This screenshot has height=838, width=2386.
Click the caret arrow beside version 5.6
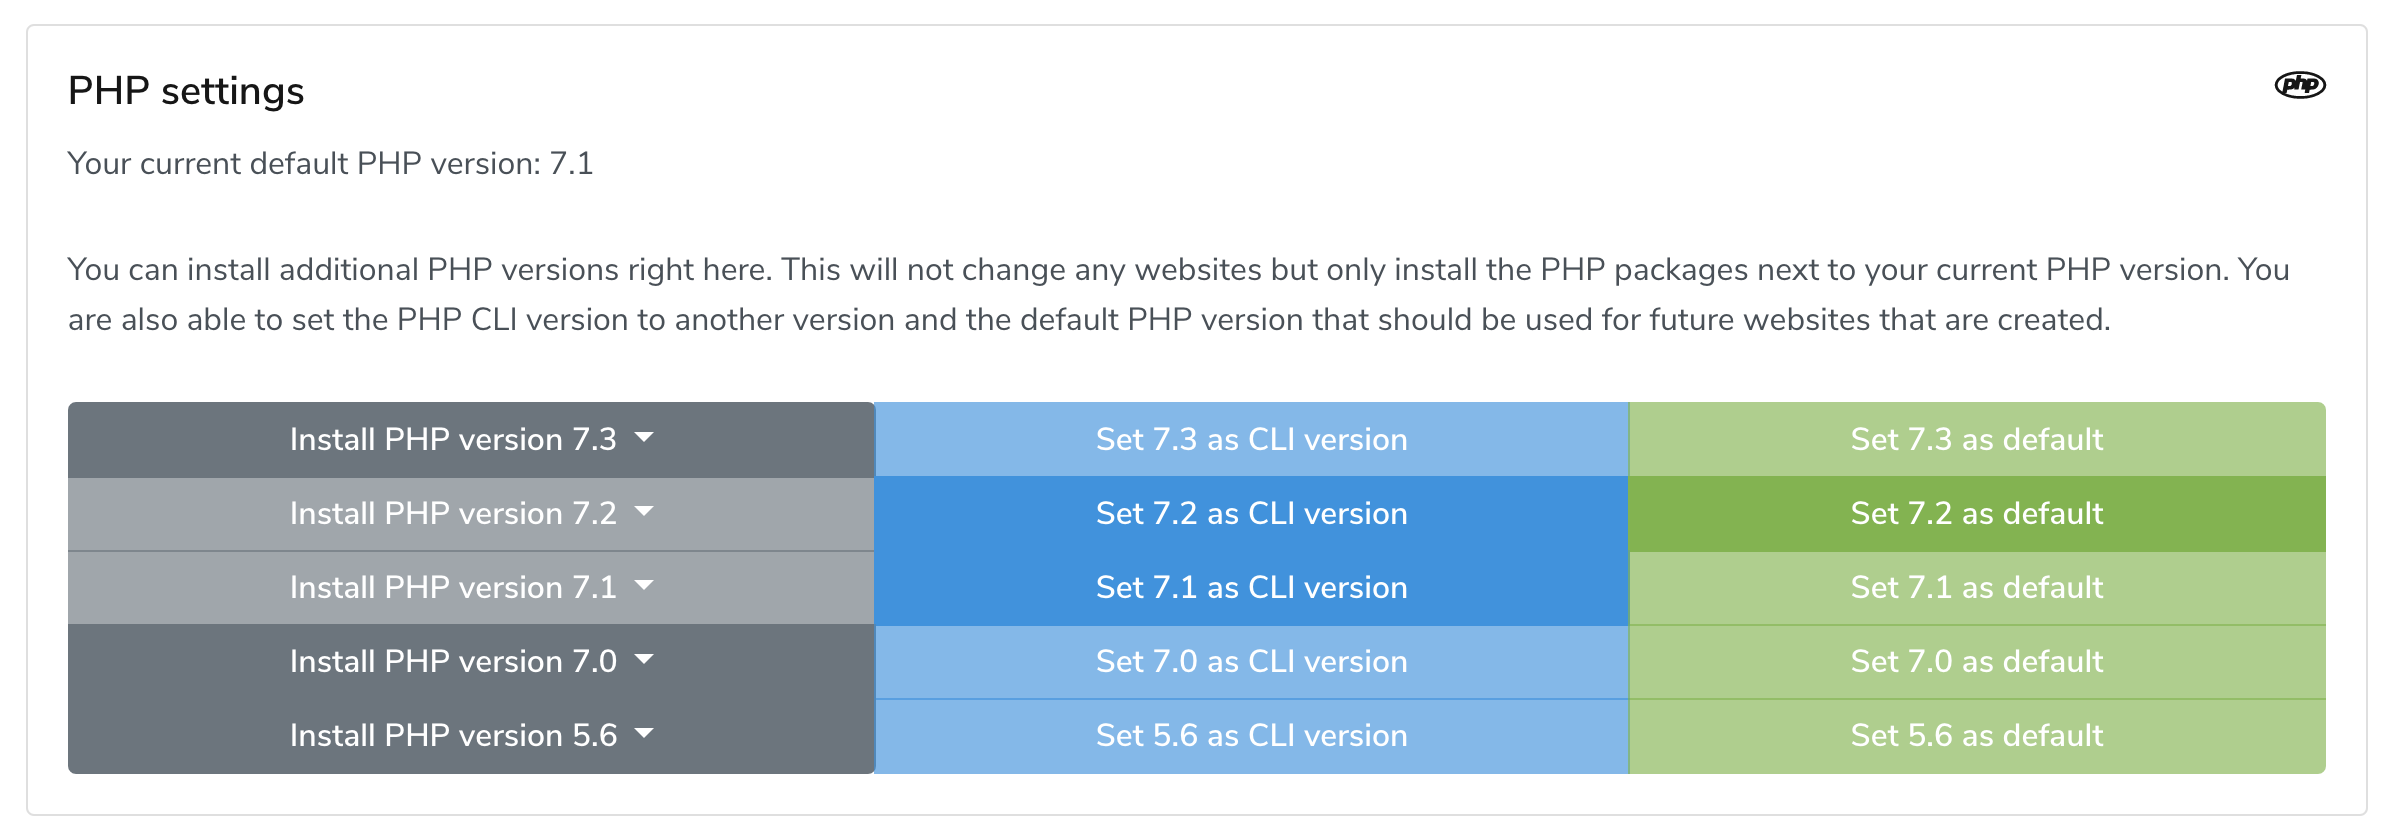(644, 733)
